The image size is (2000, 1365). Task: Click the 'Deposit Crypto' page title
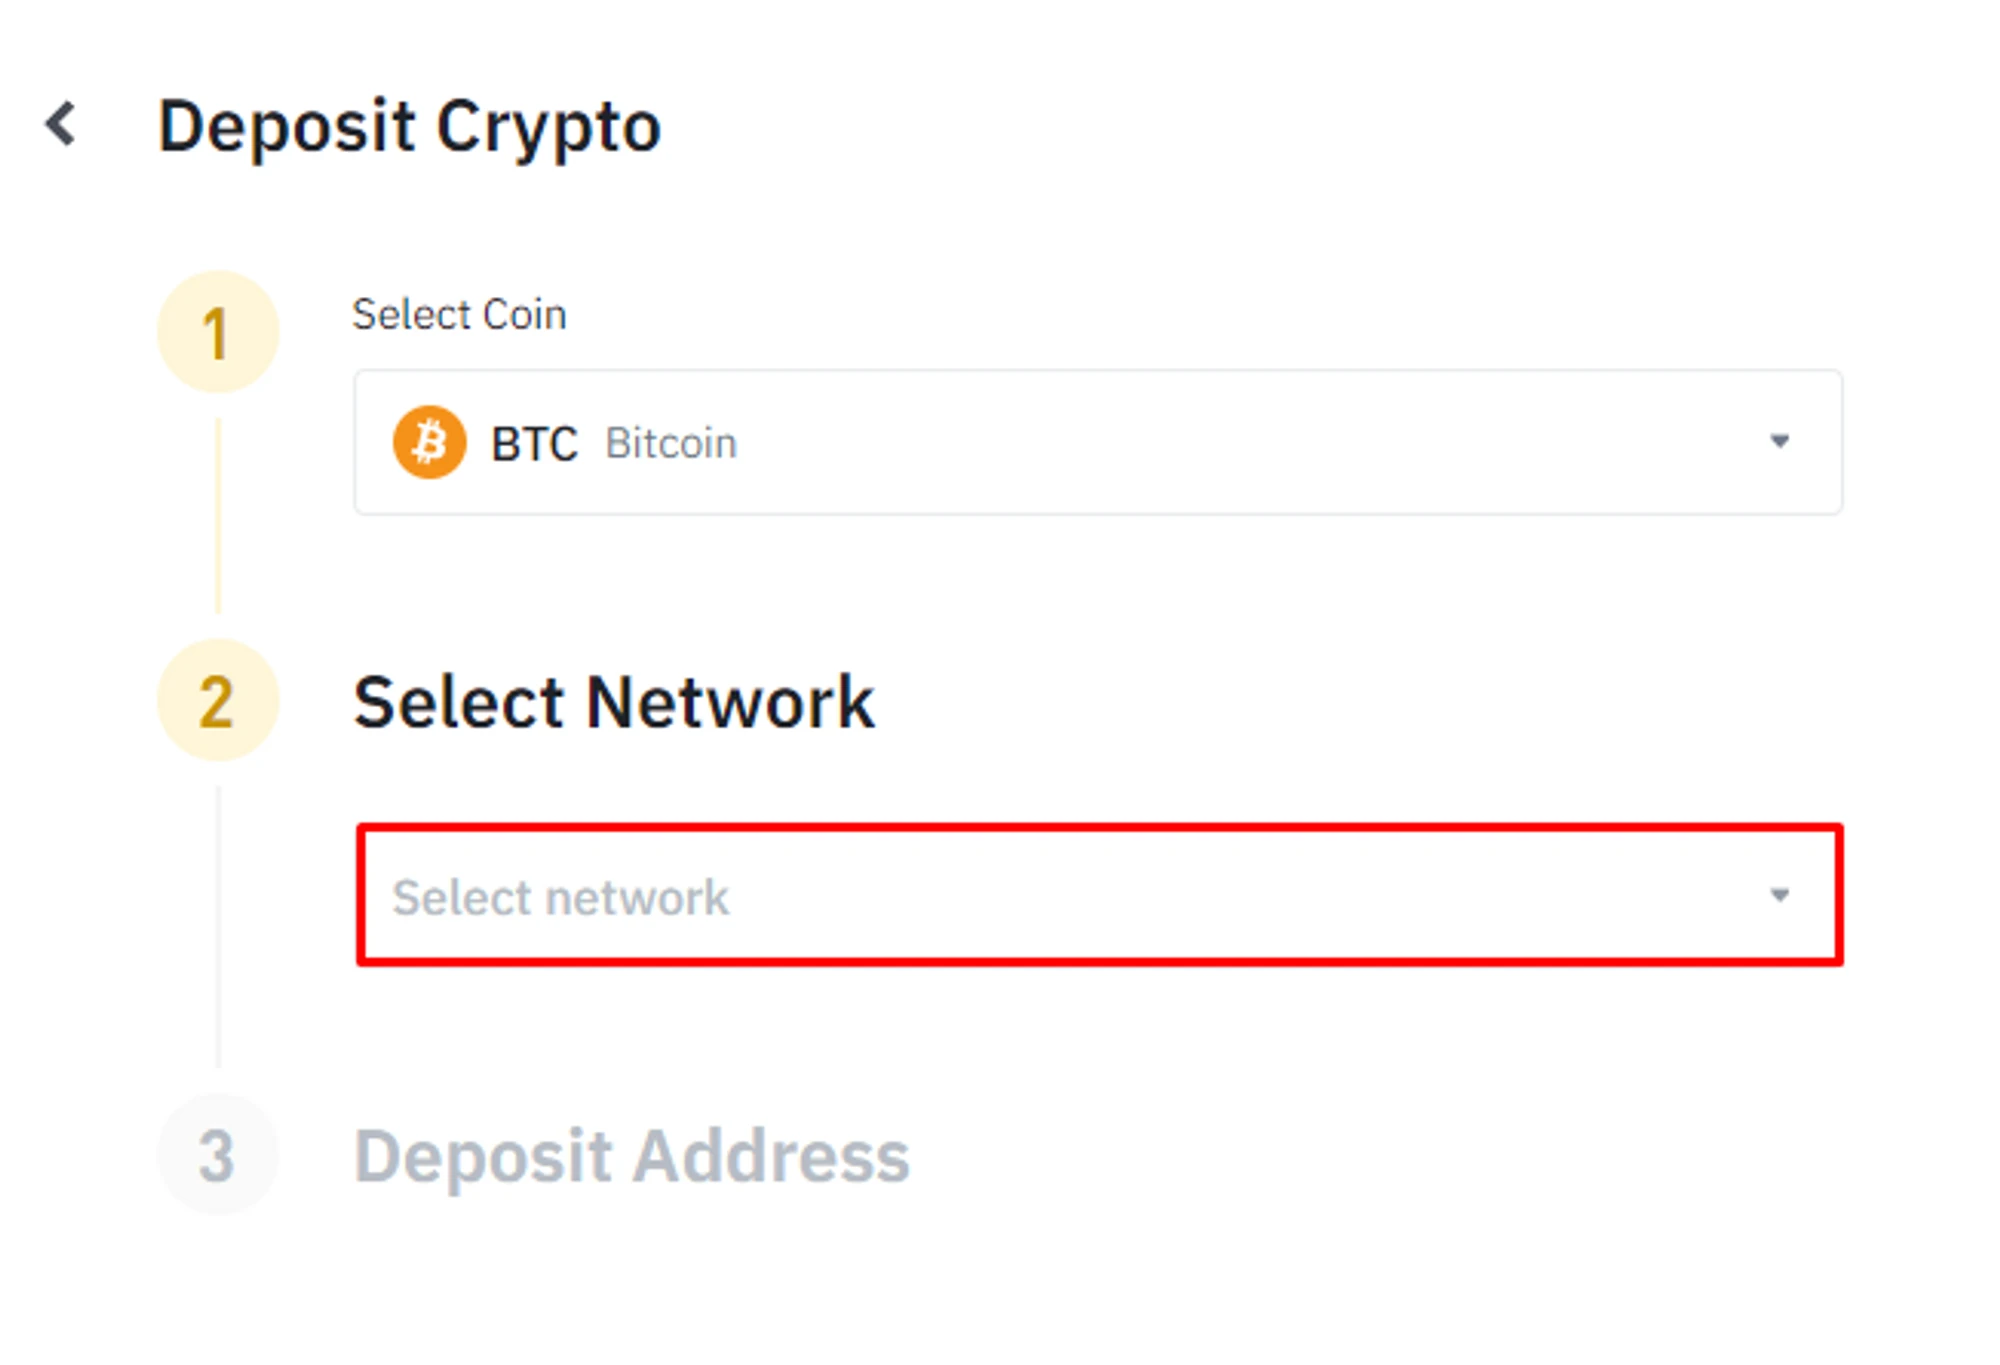coord(410,127)
